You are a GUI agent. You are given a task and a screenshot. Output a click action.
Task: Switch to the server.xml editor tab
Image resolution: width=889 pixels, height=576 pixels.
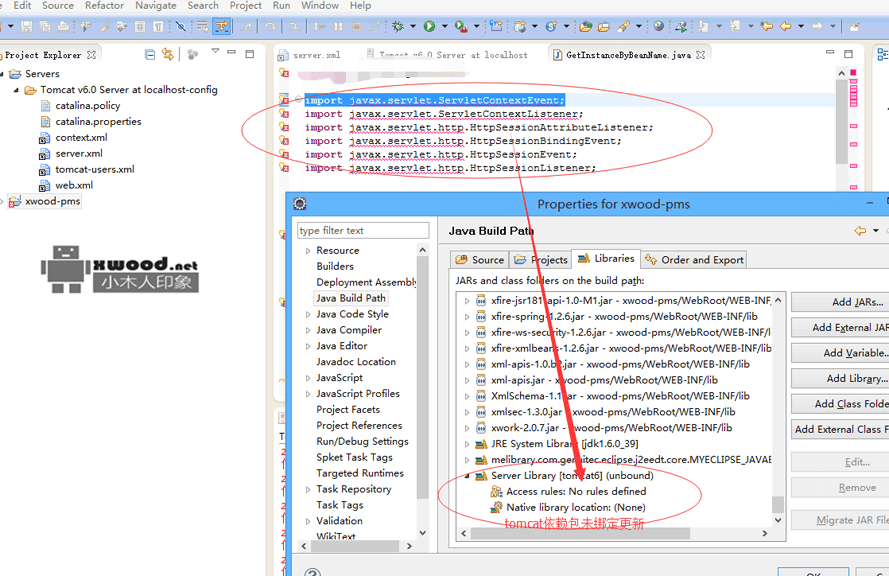tap(310, 55)
